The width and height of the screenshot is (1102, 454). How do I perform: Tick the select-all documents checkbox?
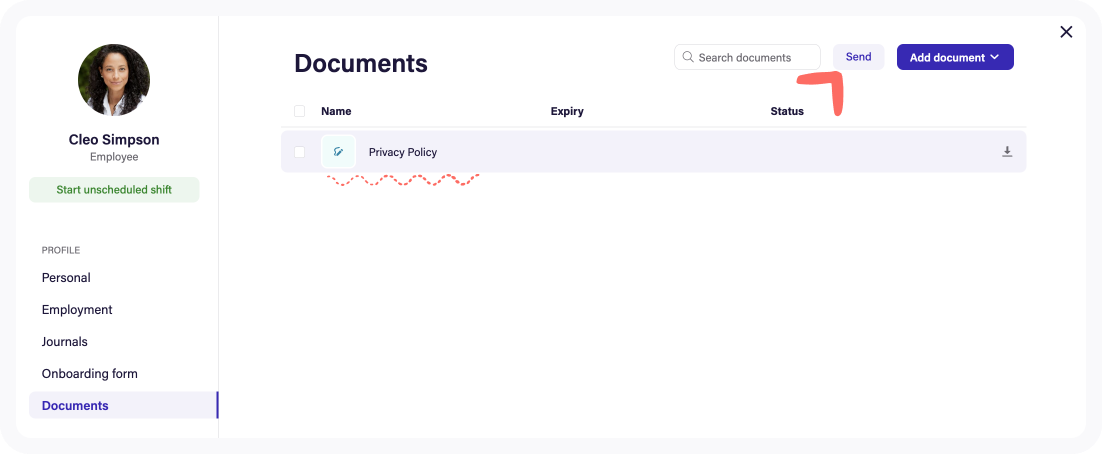[x=299, y=111]
